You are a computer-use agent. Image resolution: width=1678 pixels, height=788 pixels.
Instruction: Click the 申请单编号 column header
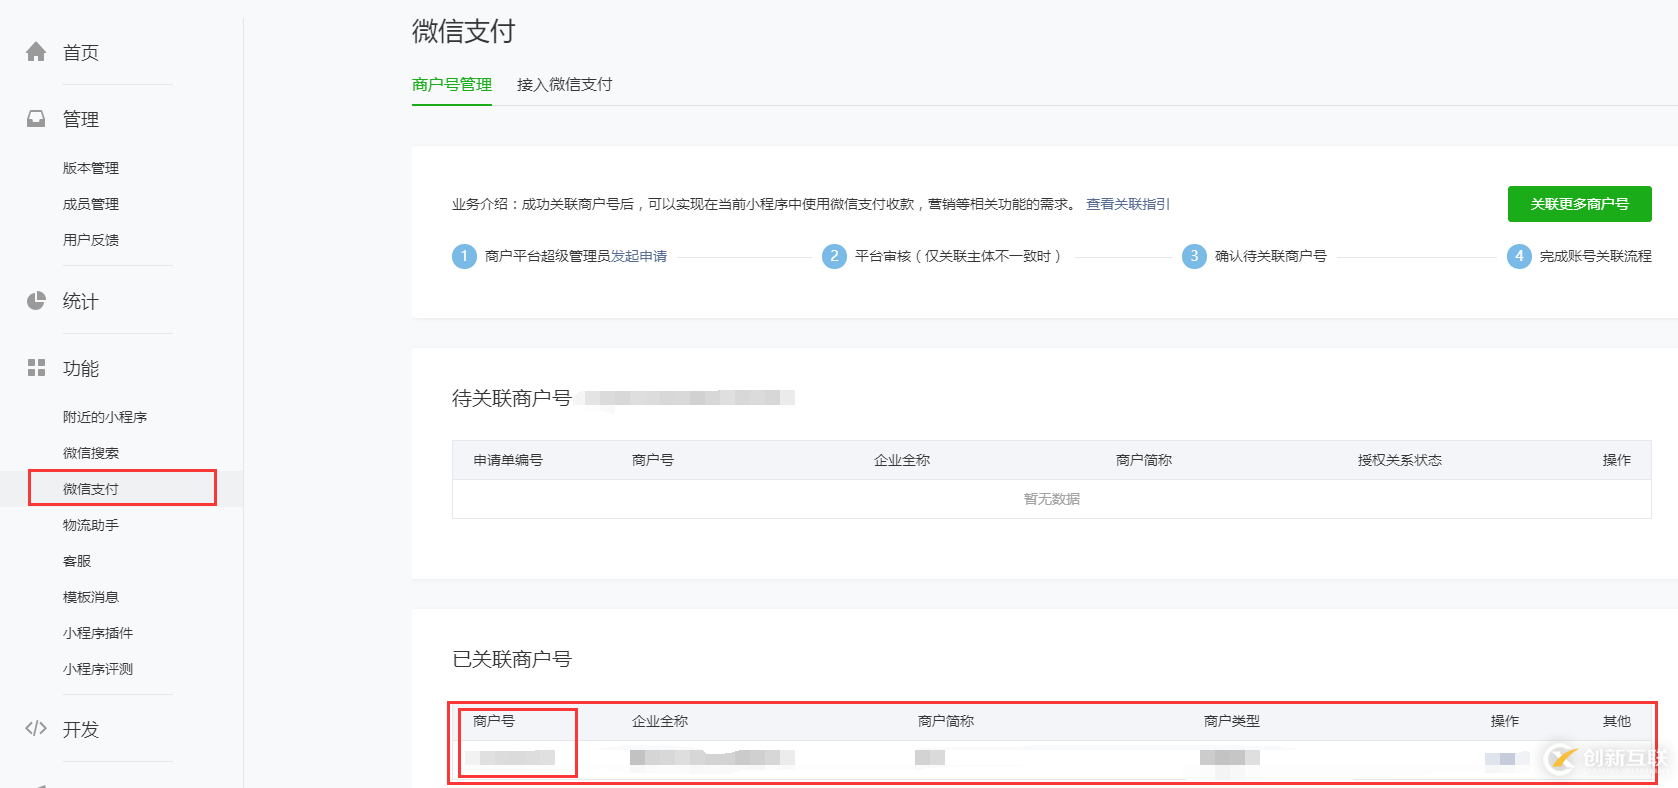tap(508, 460)
